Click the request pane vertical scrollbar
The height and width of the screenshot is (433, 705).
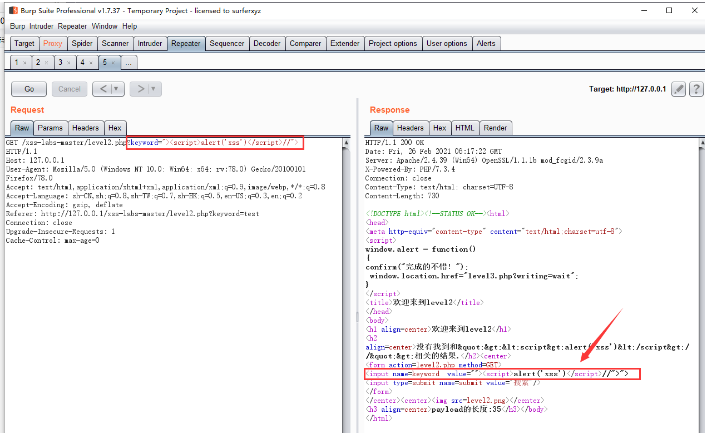[x=346, y=285]
